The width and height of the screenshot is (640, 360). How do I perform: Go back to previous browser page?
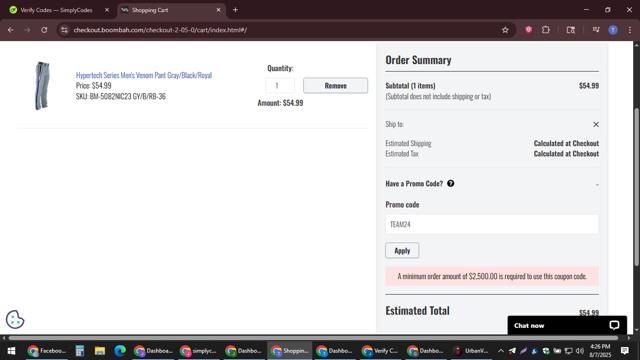(11, 30)
